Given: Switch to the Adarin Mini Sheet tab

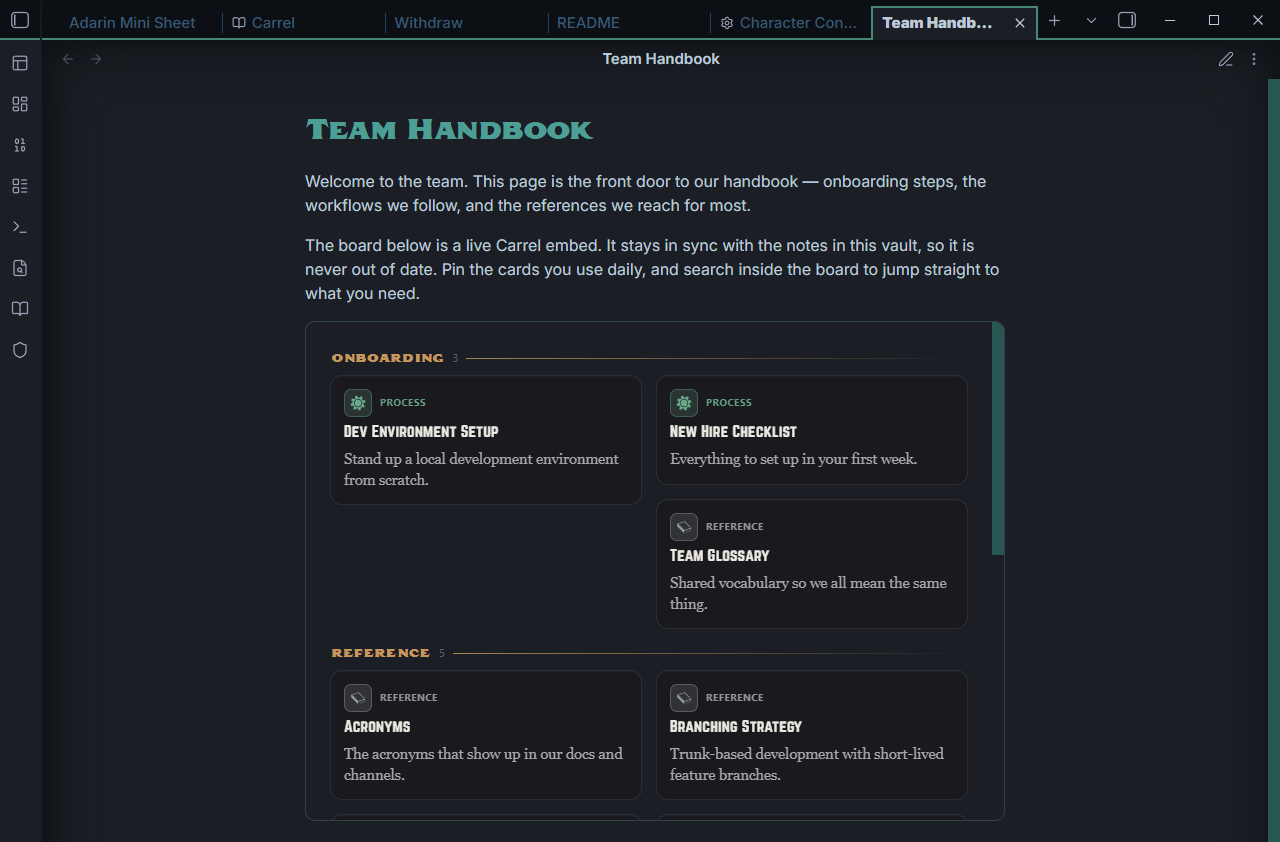Looking at the screenshot, I should click(x=132, y=23).
